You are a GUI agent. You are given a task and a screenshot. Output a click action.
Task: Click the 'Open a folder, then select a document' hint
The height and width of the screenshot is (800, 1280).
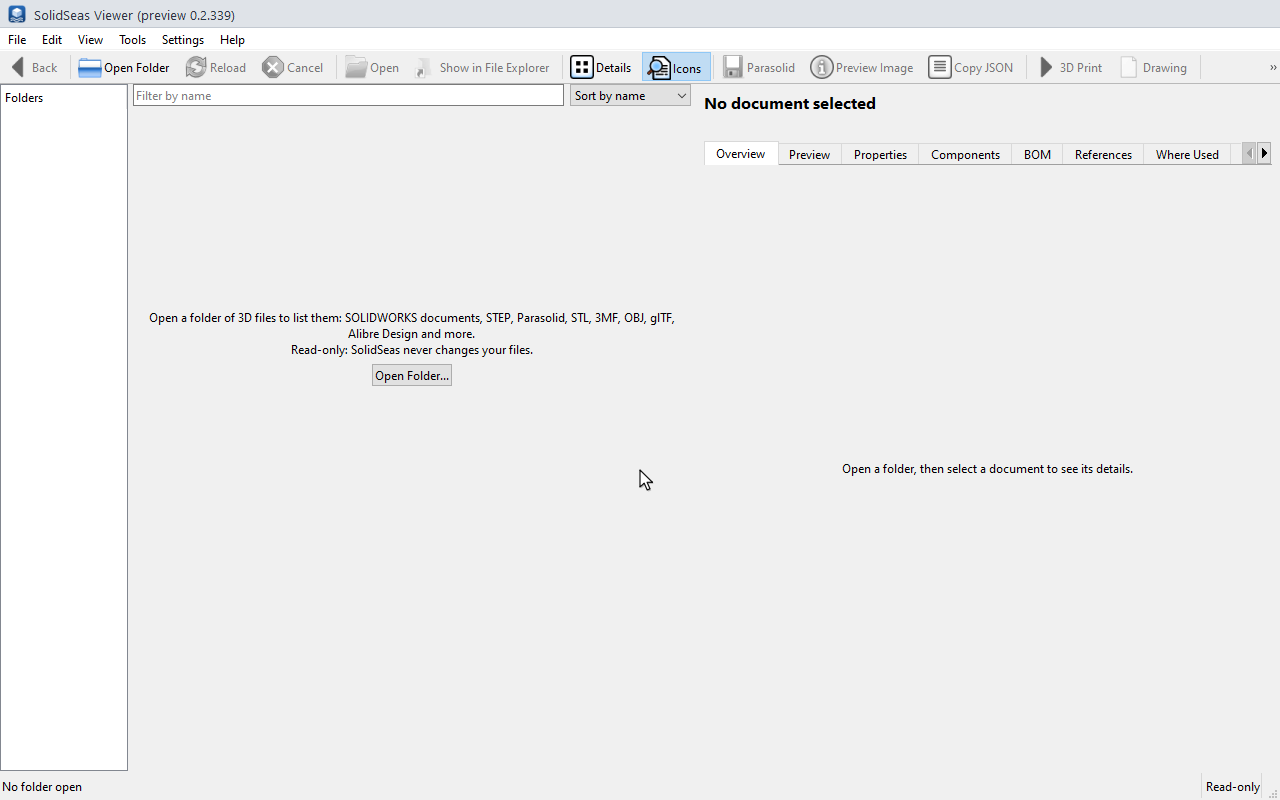click(987, 469)
